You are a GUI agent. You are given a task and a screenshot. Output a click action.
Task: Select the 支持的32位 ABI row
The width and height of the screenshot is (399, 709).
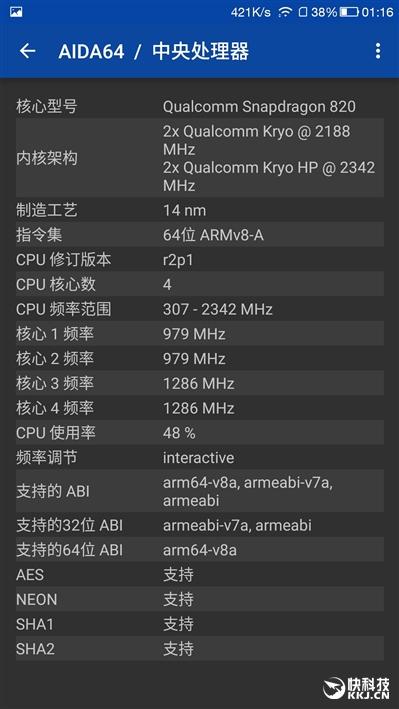coord(200,525)
